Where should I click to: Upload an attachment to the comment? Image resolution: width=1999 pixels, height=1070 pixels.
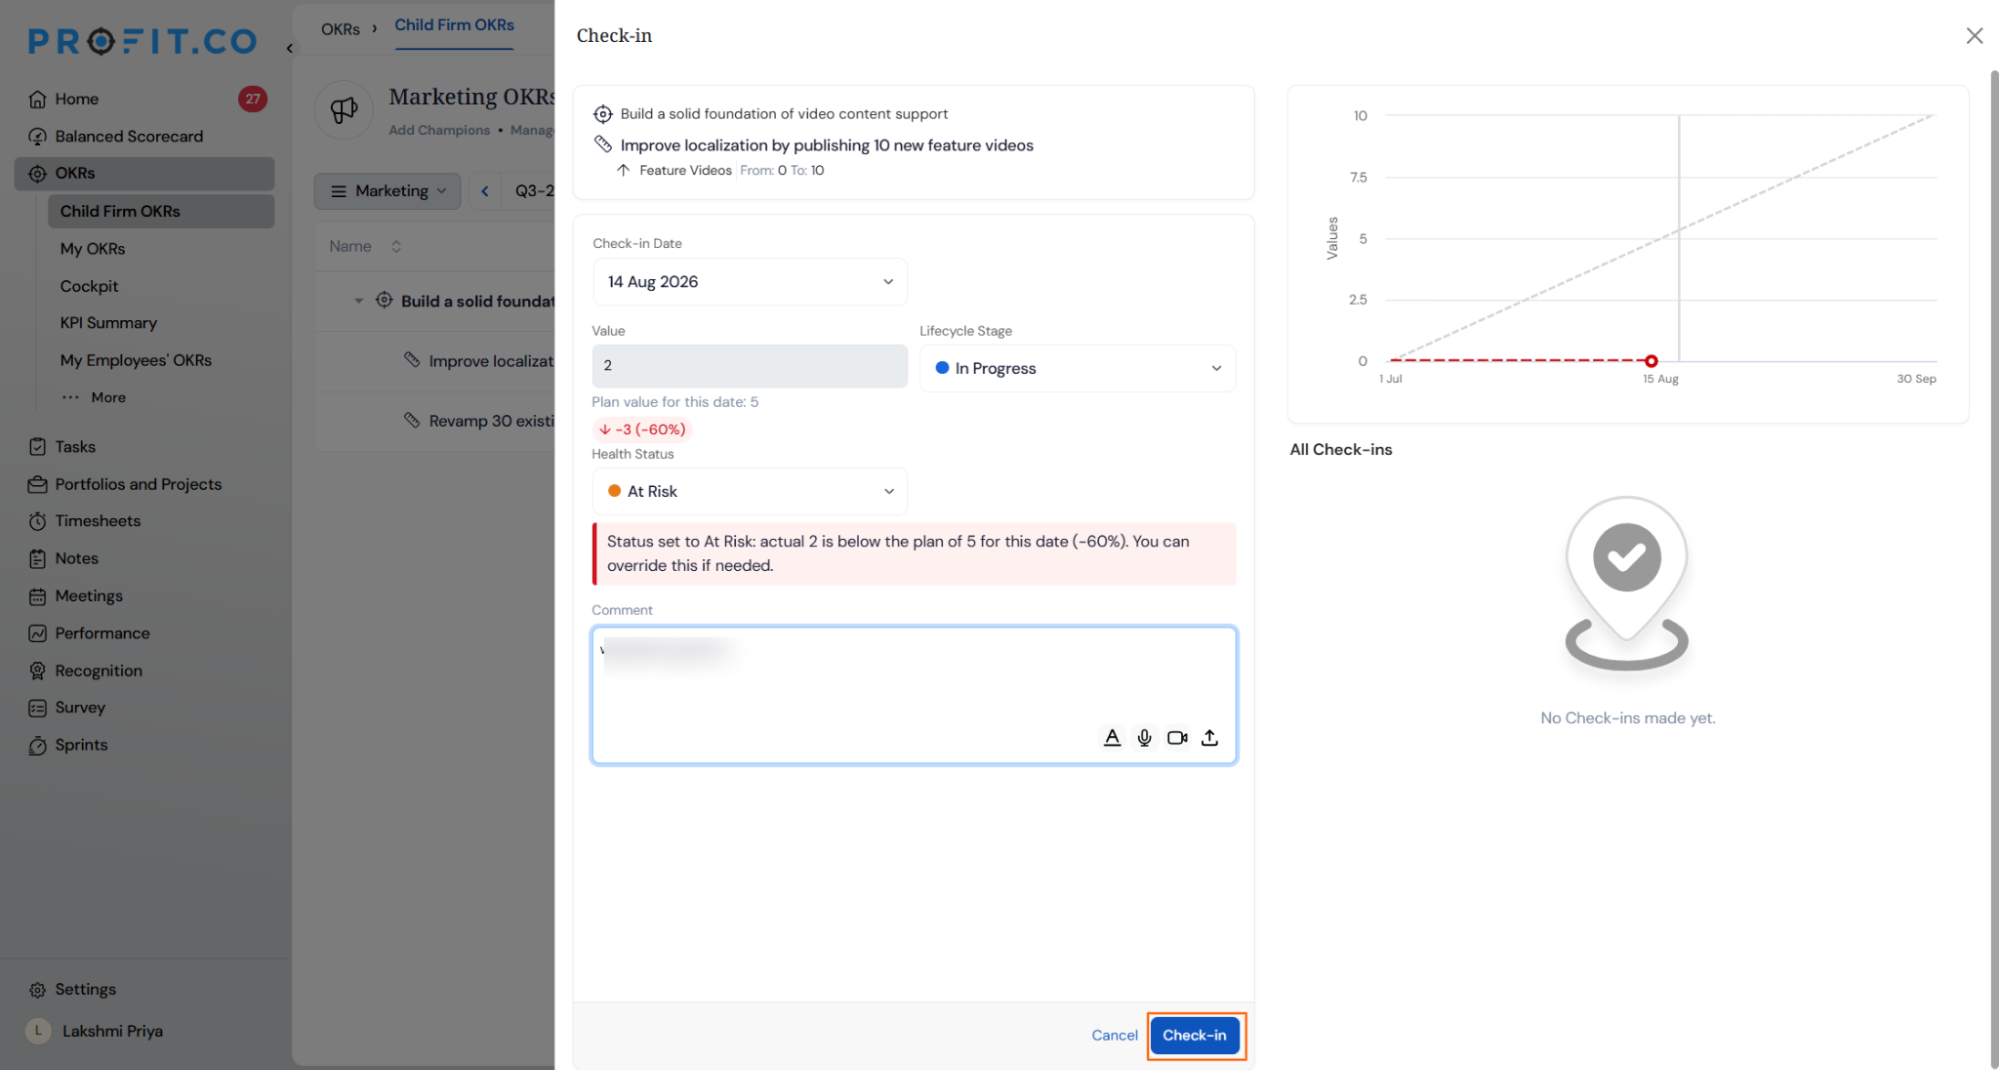[x=1210, y=738]
